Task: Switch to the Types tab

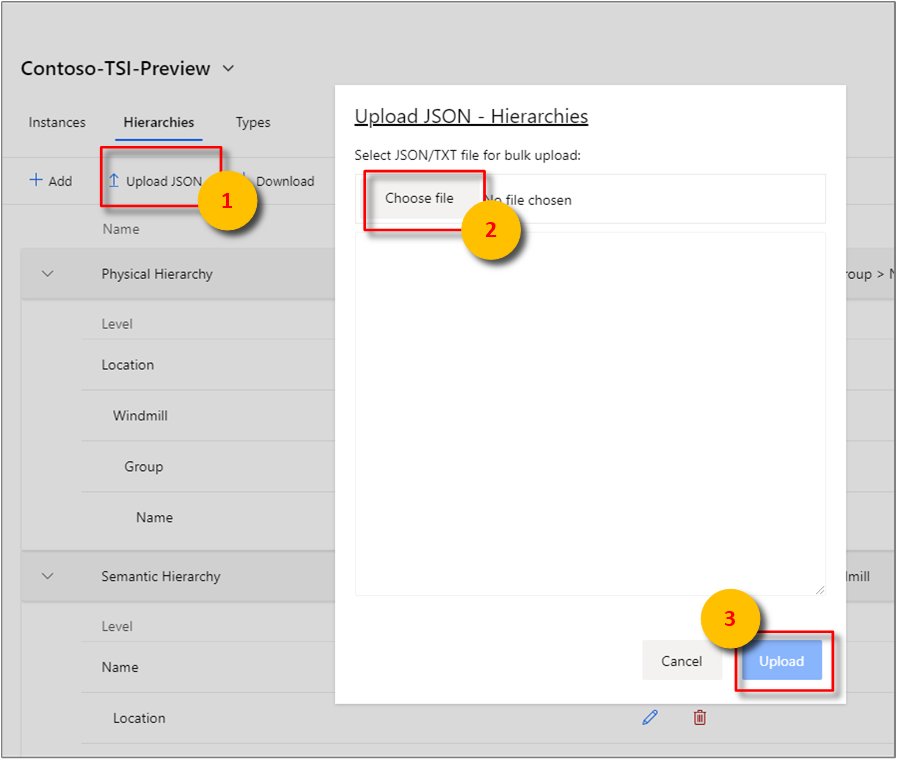Action: [x=252, y=122]
